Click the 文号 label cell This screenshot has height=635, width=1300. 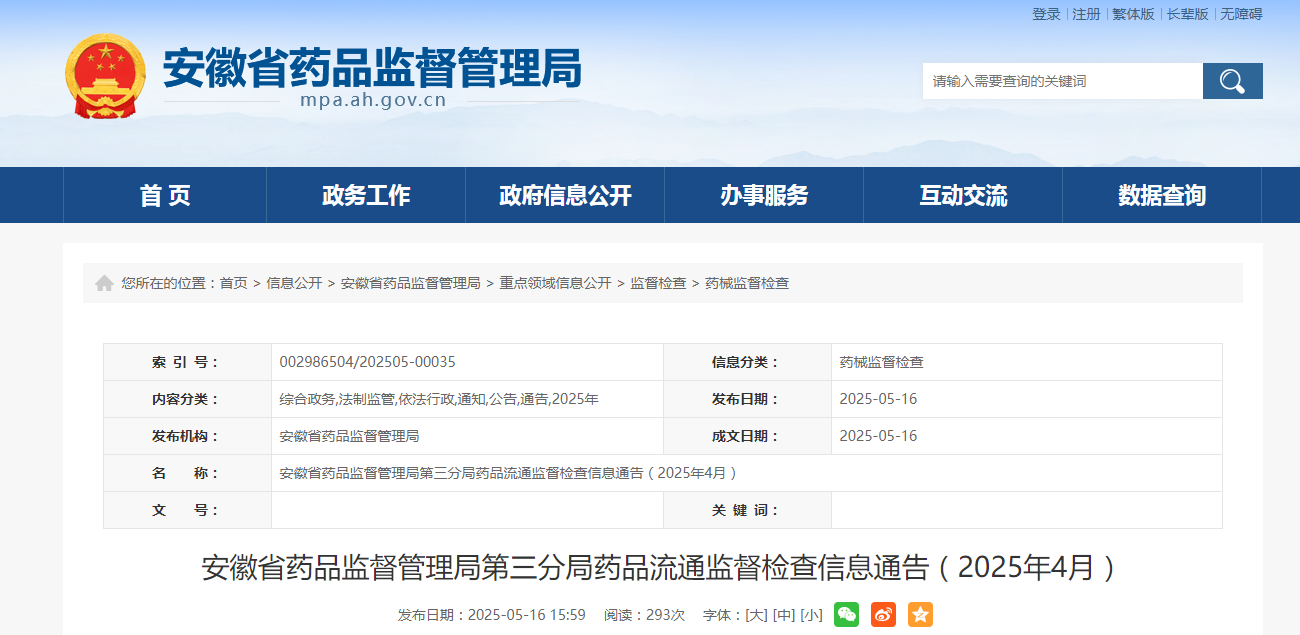188,510
